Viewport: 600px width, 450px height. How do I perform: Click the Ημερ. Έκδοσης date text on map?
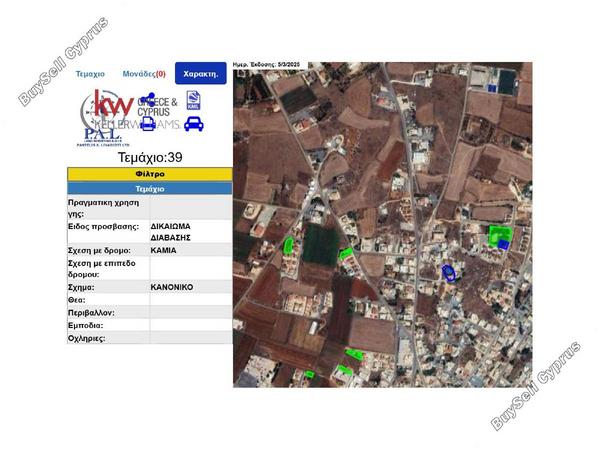click(266, 65)
